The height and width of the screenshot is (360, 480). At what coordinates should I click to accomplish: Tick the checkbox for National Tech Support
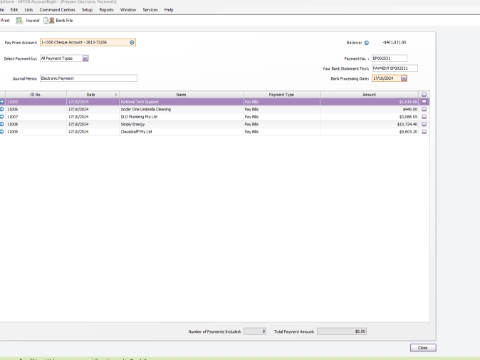click(424, 102)
